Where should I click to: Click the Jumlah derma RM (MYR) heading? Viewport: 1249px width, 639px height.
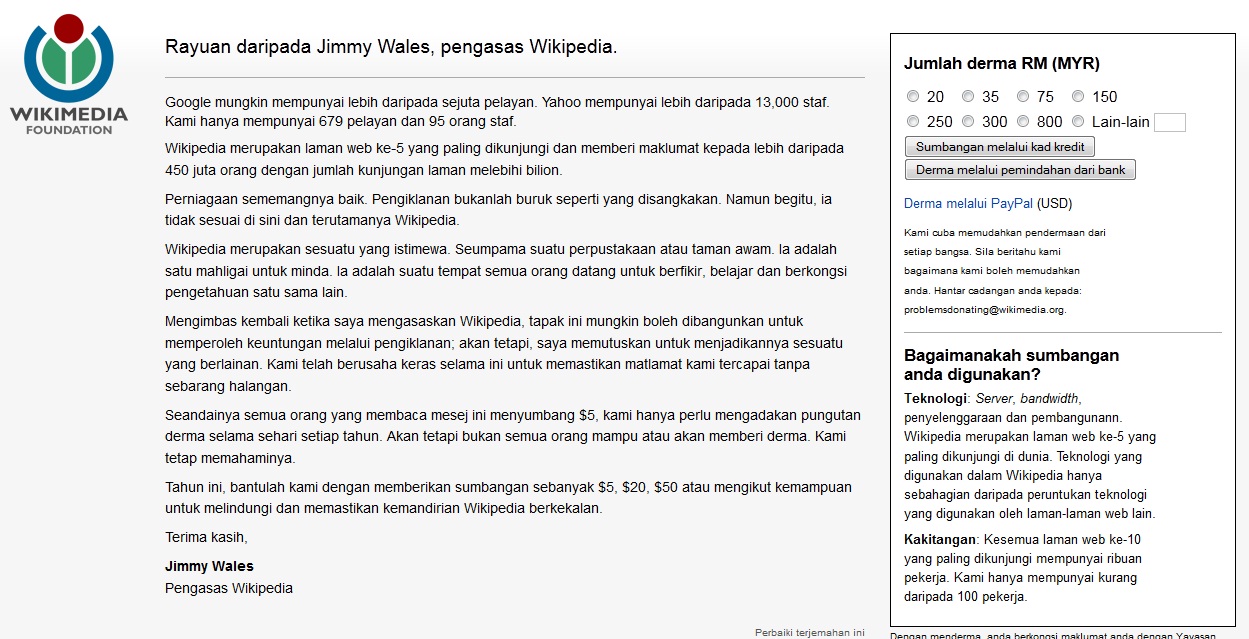click(x=1002, y=64)
